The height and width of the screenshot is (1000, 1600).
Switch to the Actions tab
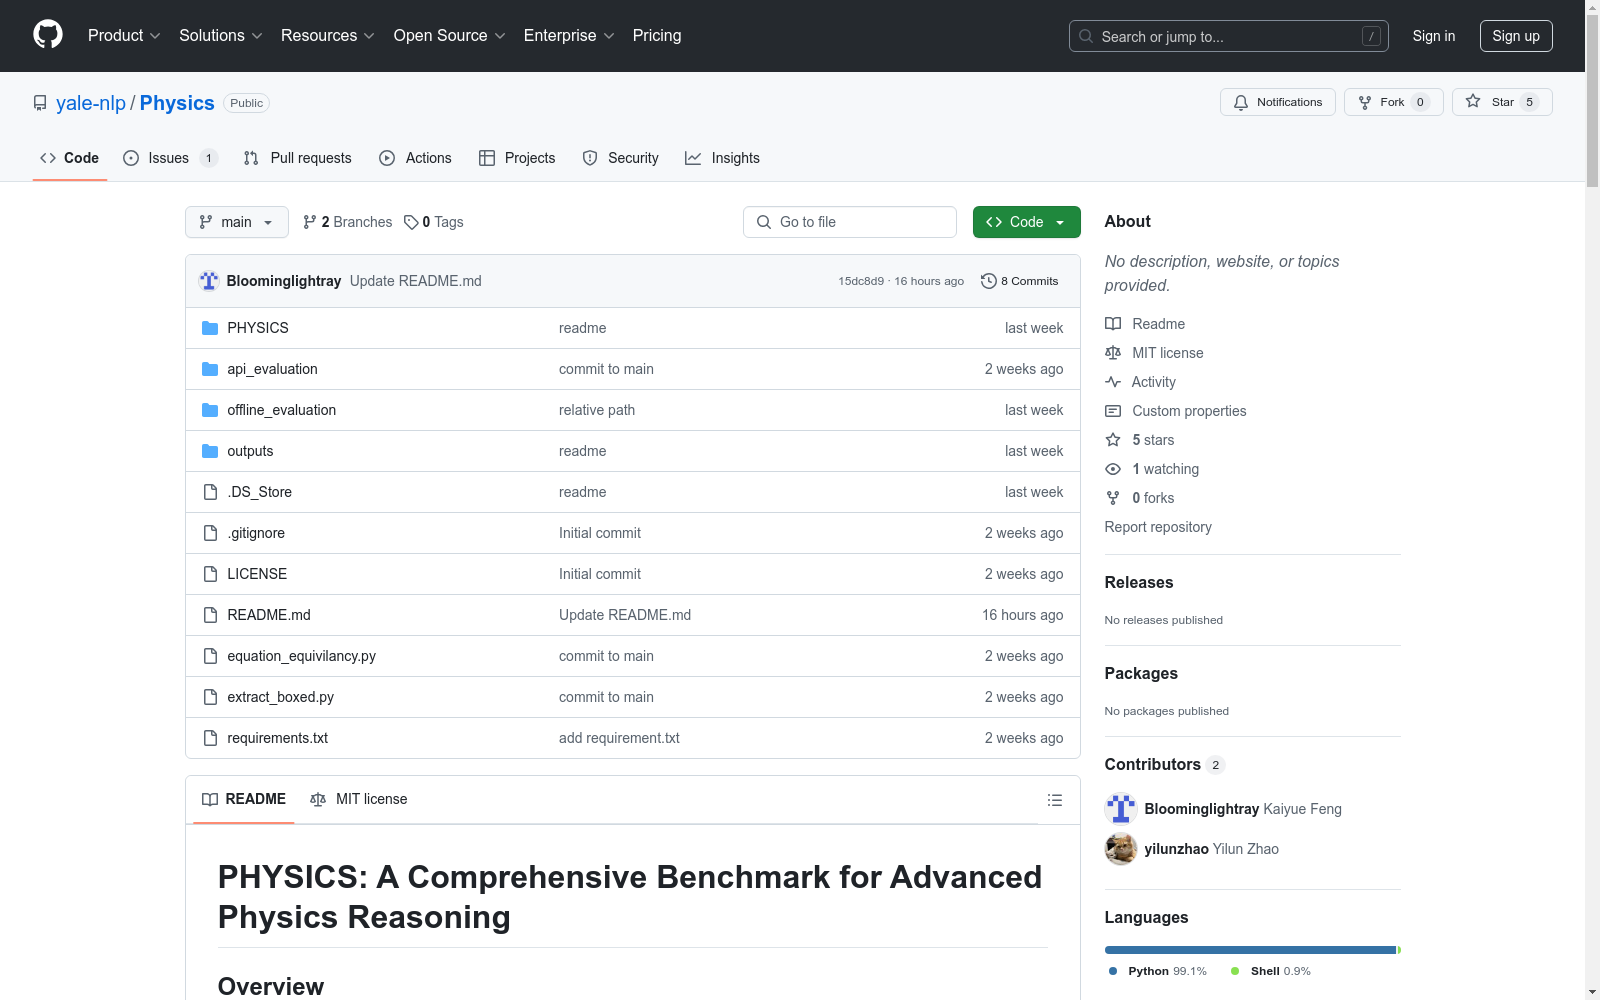pyautogui.click(x=415, y=158)
